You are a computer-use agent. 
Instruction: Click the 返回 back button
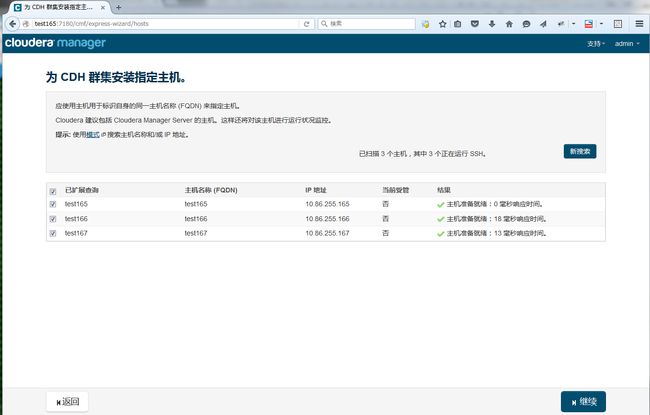click(67, 402)
